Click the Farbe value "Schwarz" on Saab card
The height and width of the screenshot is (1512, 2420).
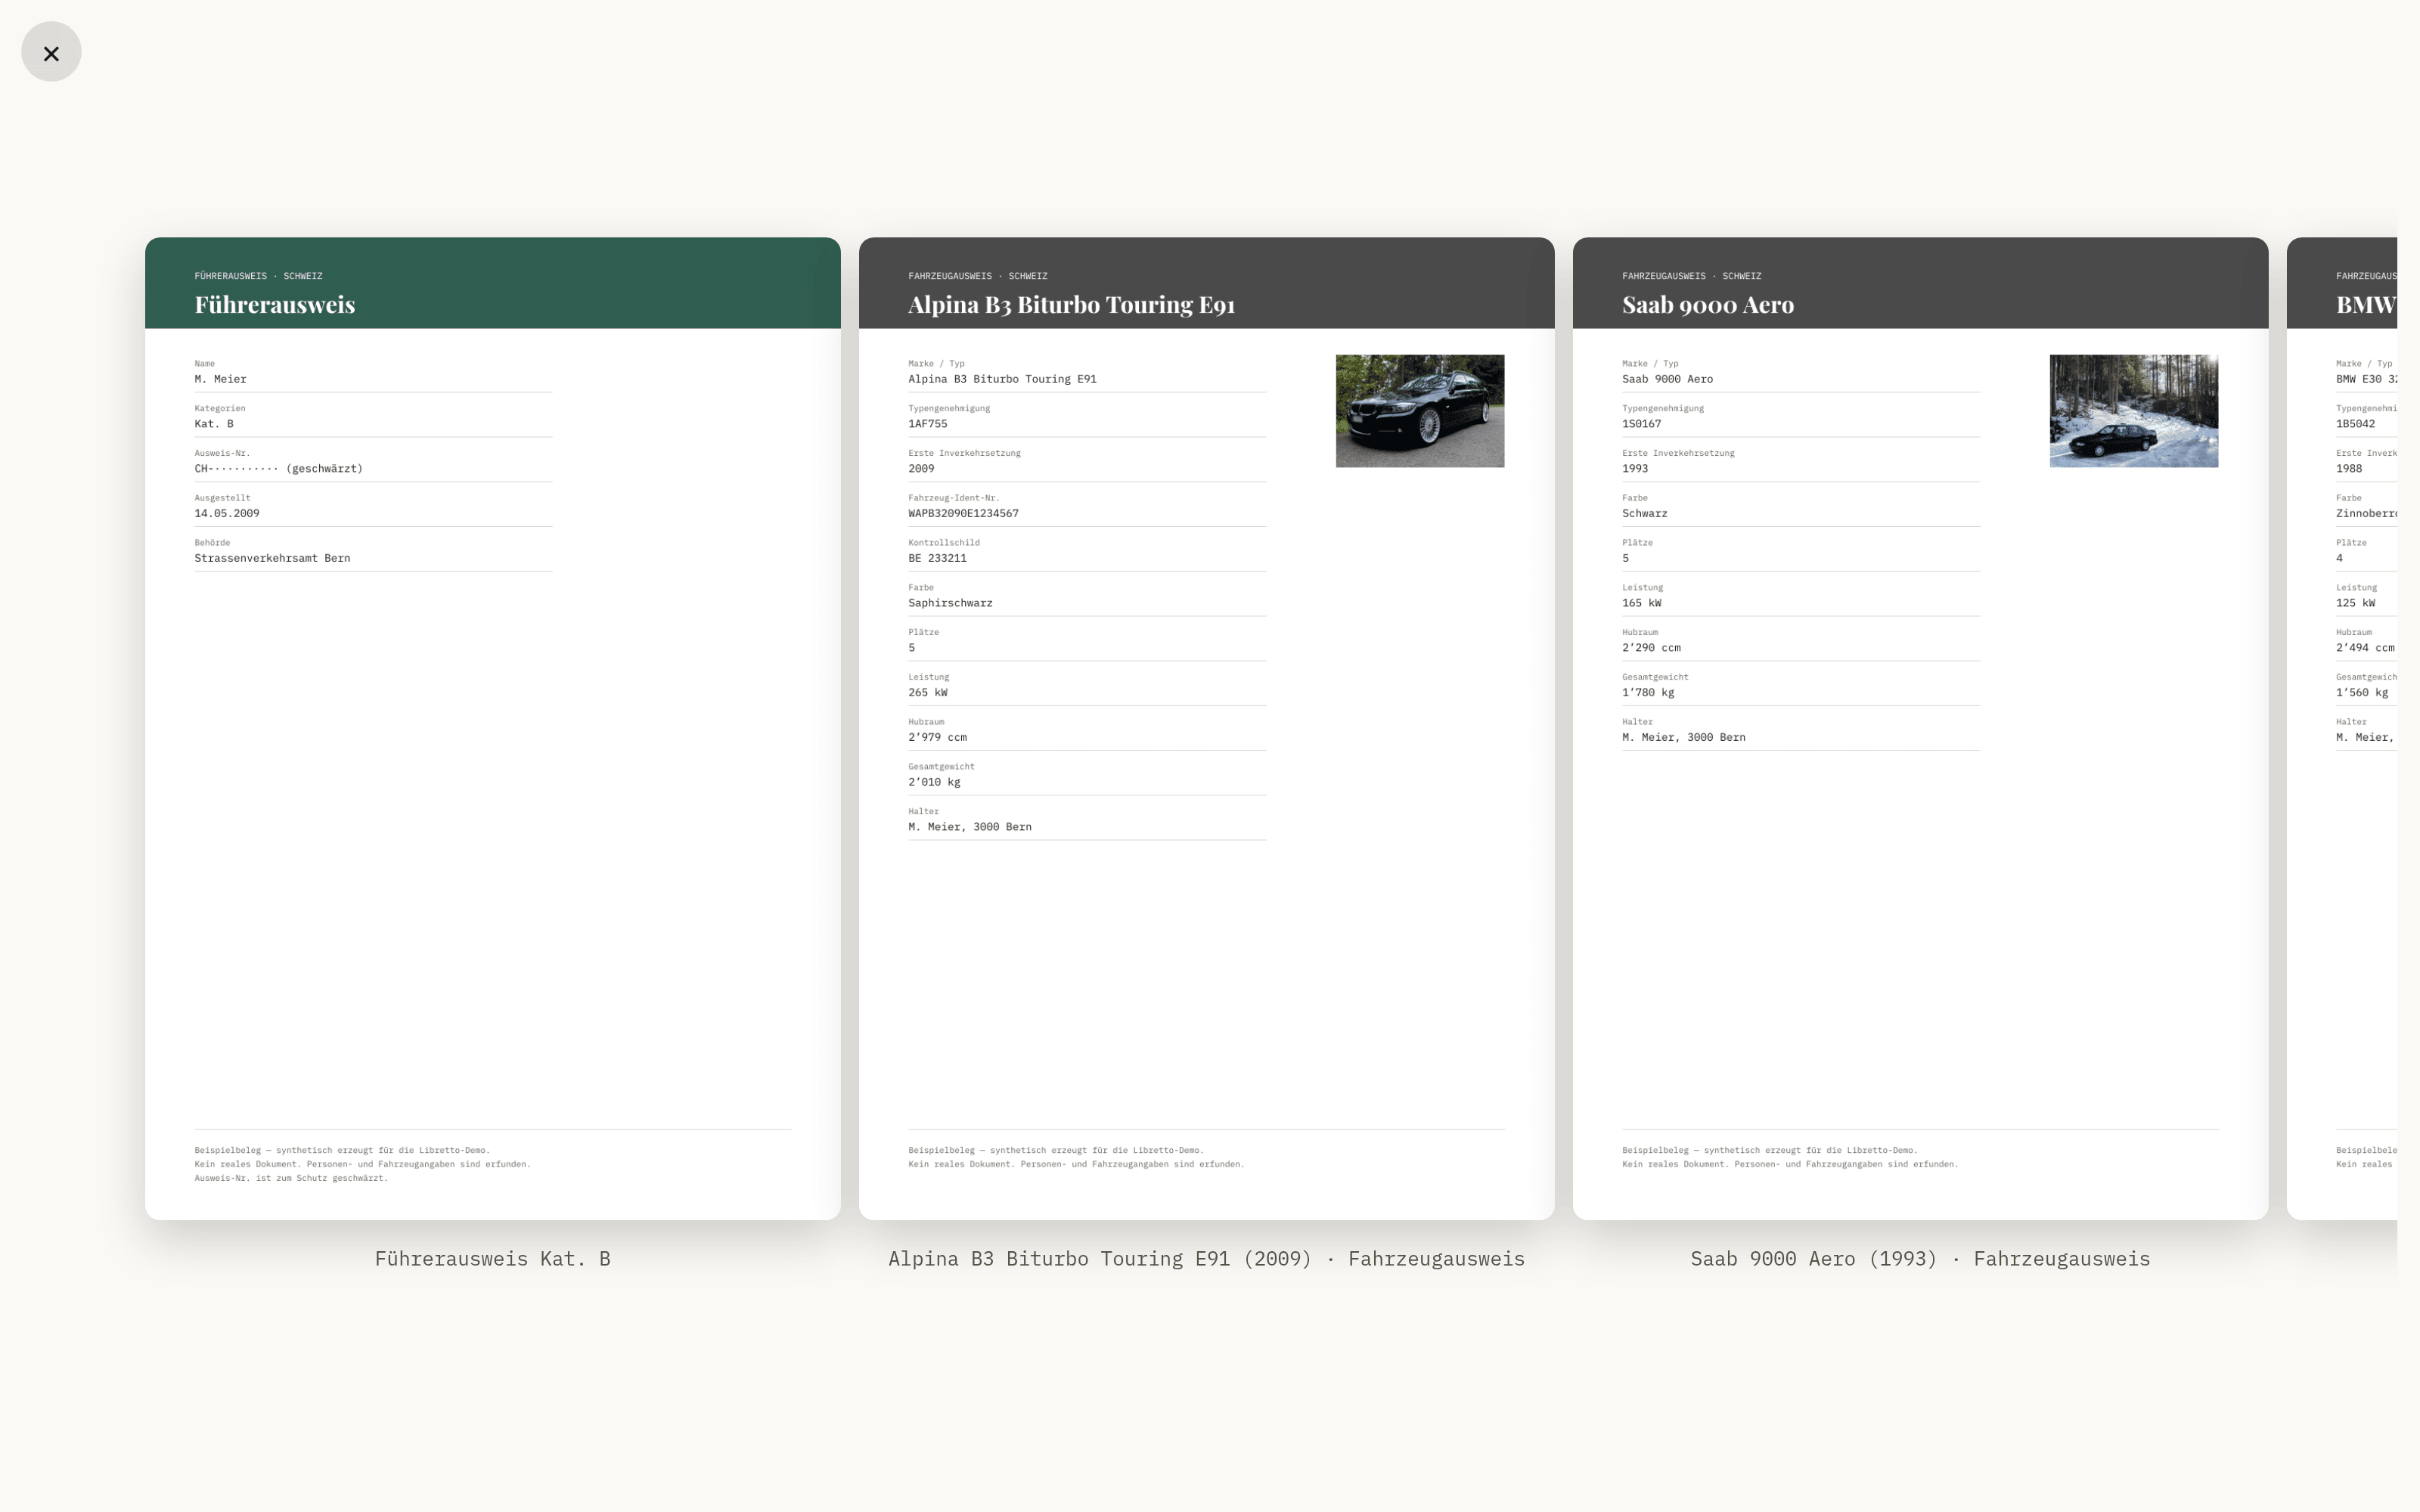[1645, 514]
